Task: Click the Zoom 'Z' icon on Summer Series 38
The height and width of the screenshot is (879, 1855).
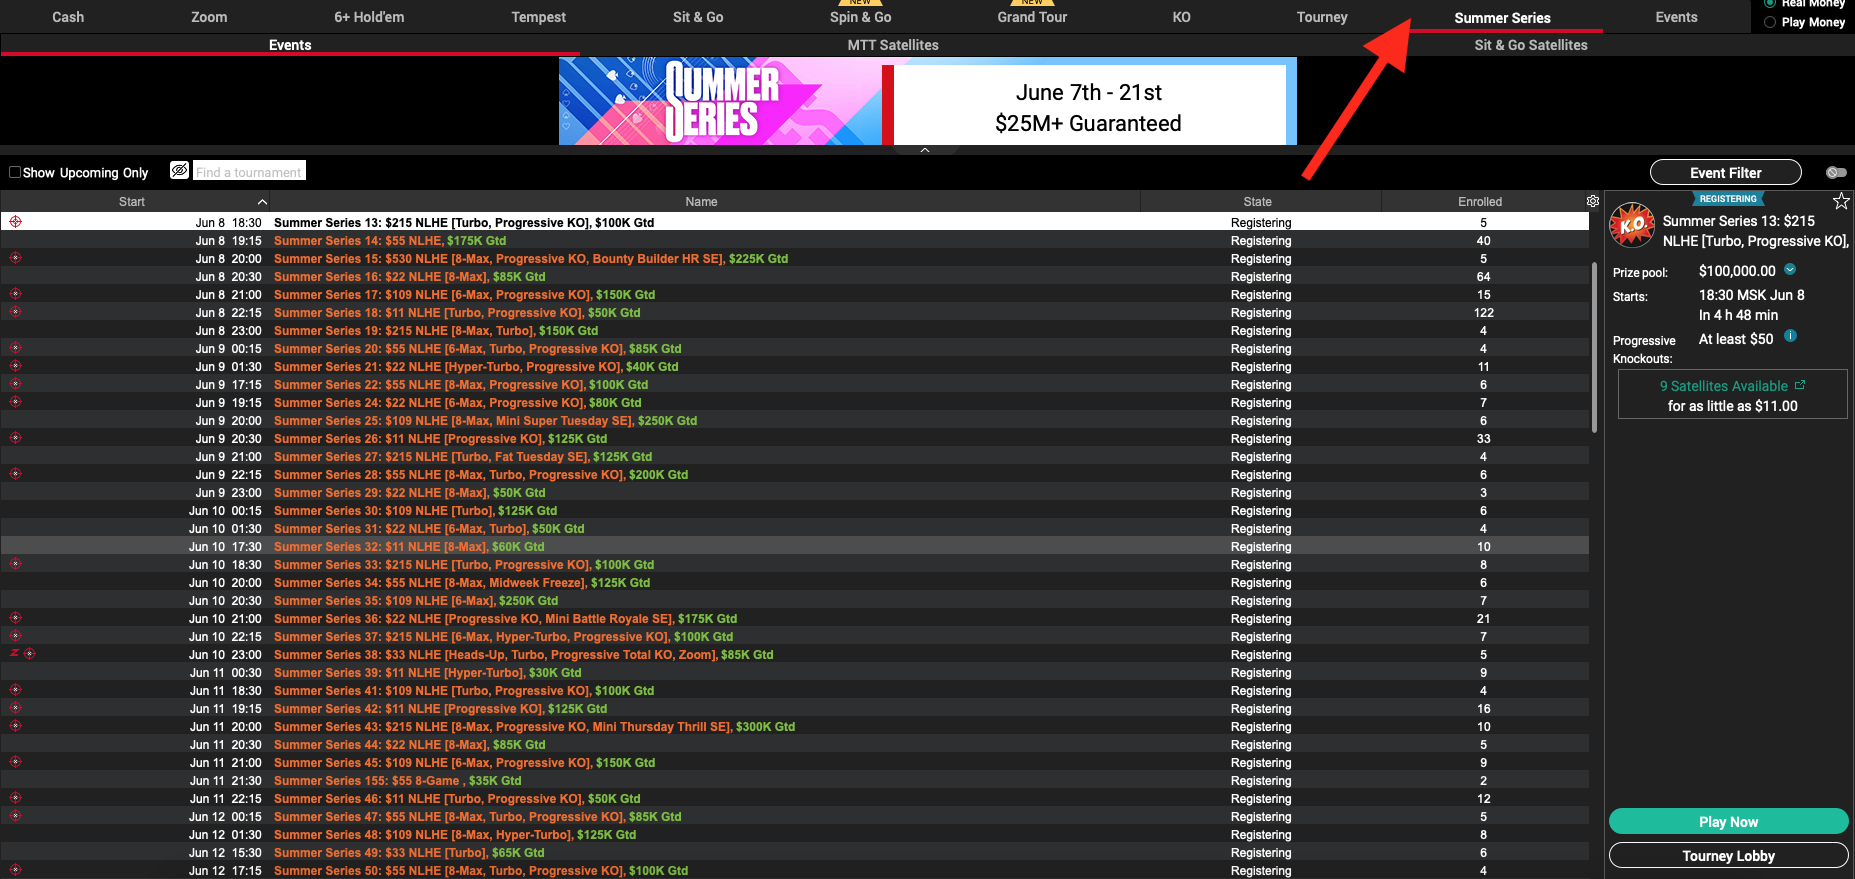Action: point(14,654)
